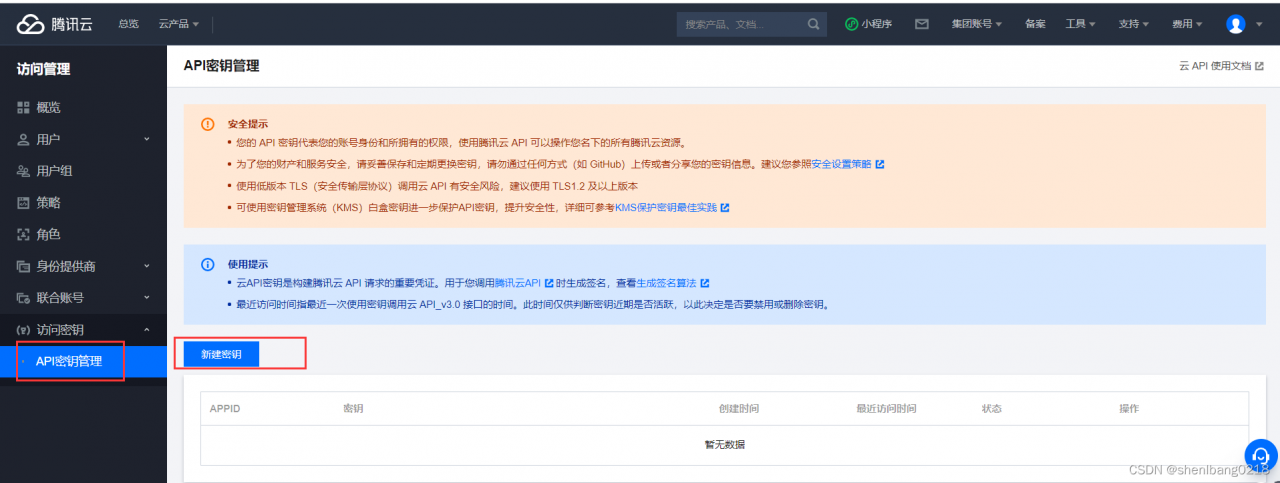This screenshot has width=1280, height=483.
Task: Click the search magnifier icon
Action: (815, 24)
